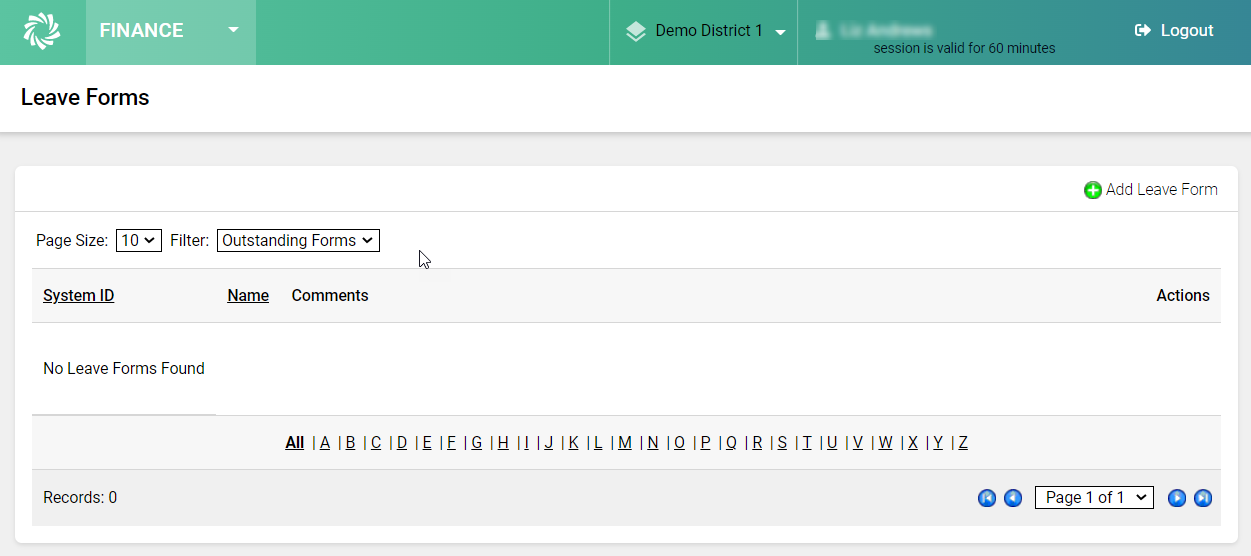This screenshot has height=556, width=1251.
Task: Filter names by letter Y
Action: [x=938, y=443]
